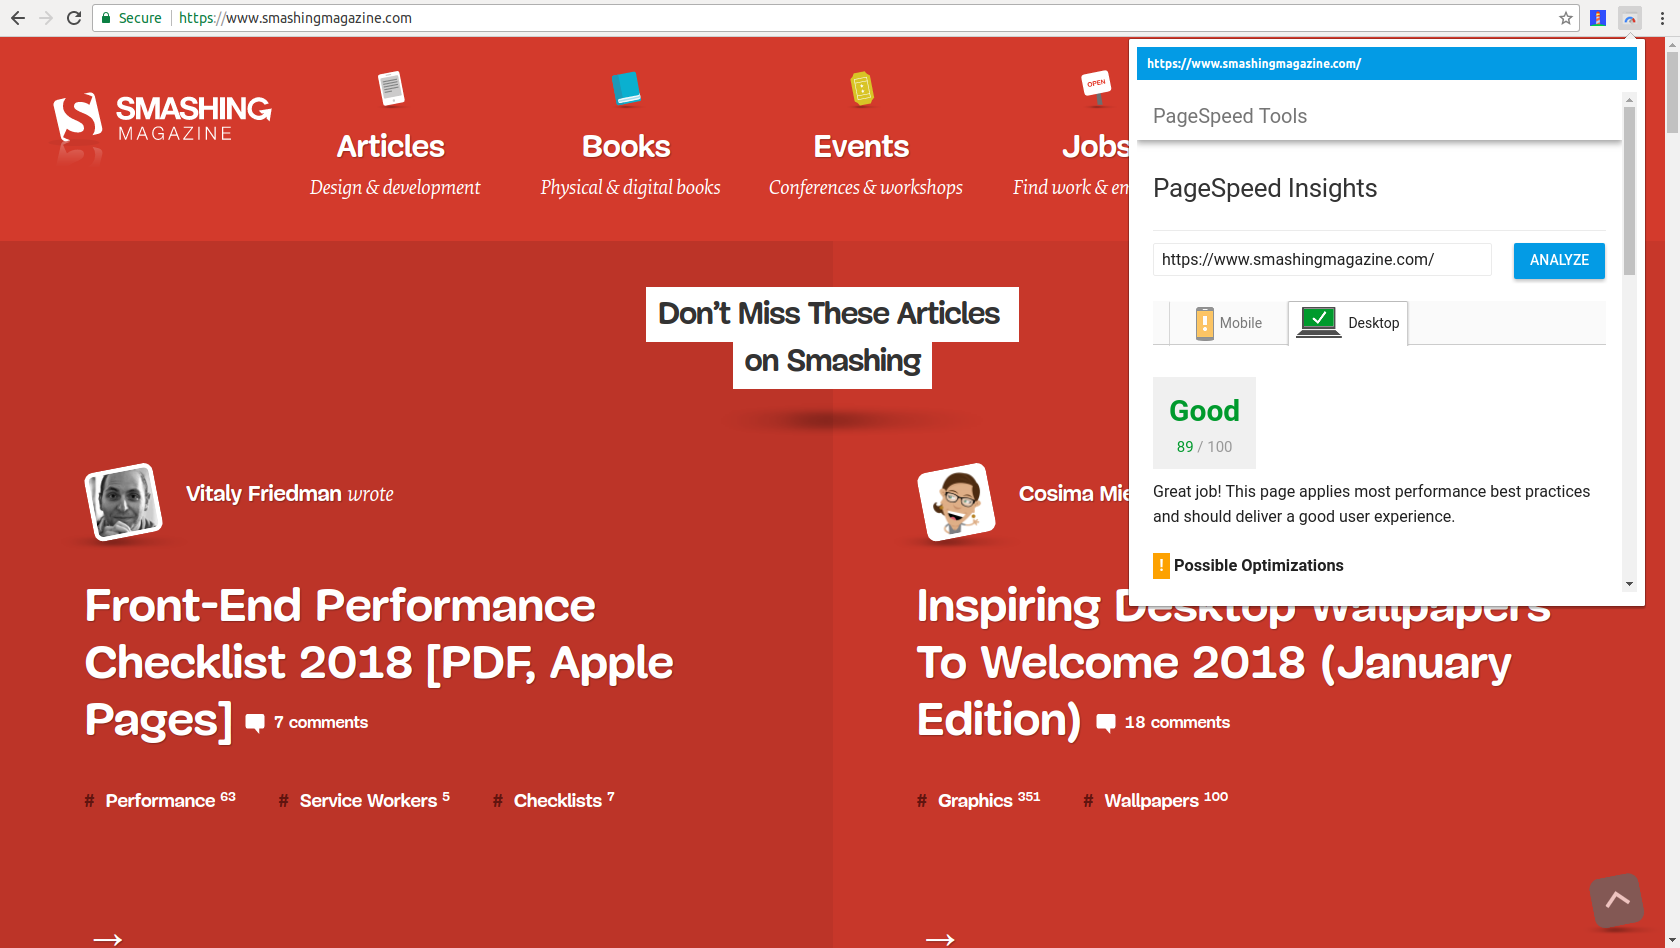Click the browser forward arrow

point(46,18)
